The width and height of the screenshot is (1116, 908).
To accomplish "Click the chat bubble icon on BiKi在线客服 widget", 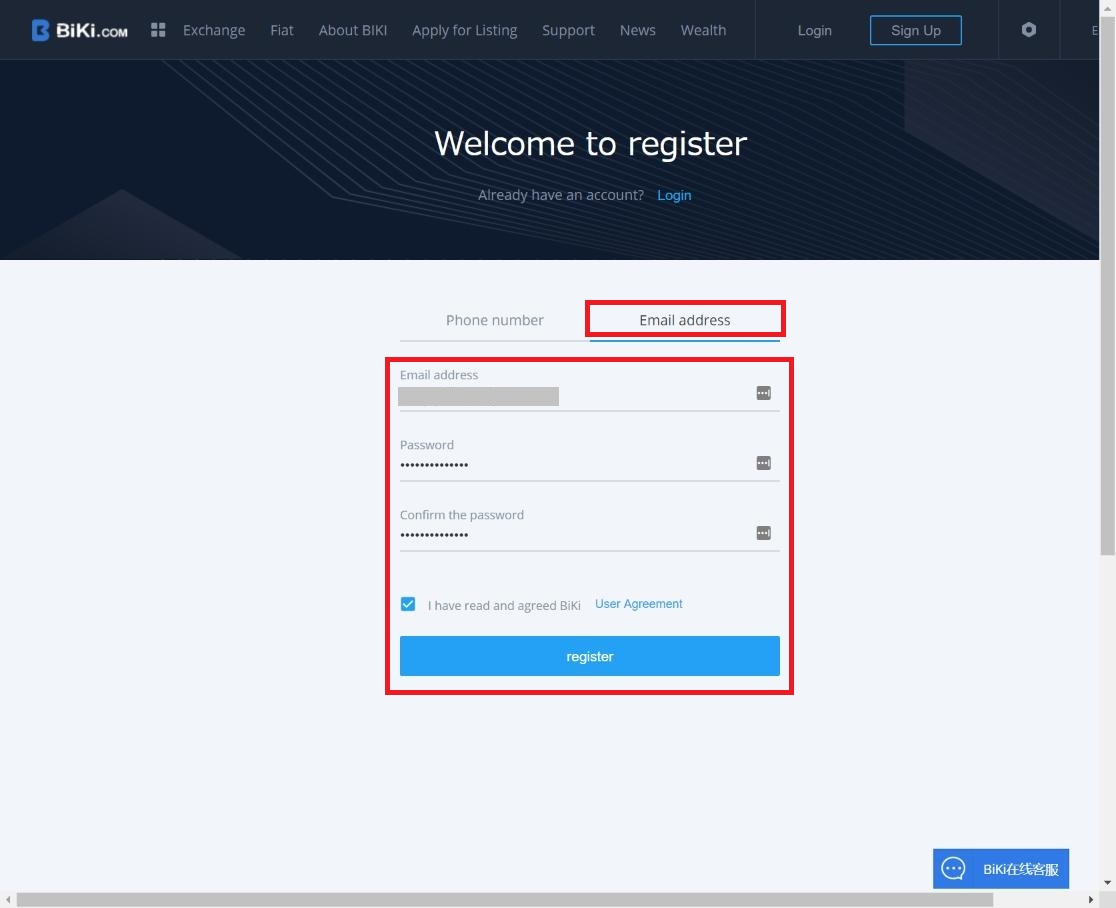I will [954, 868].
